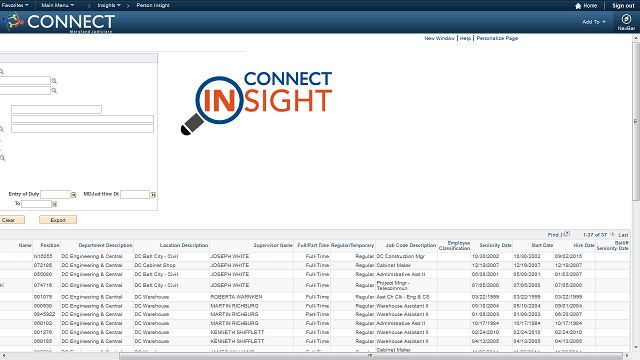The height and width of the screenshot is (360, 640).
Task: Select position cell 0945922
Action: tap(44, 314)
